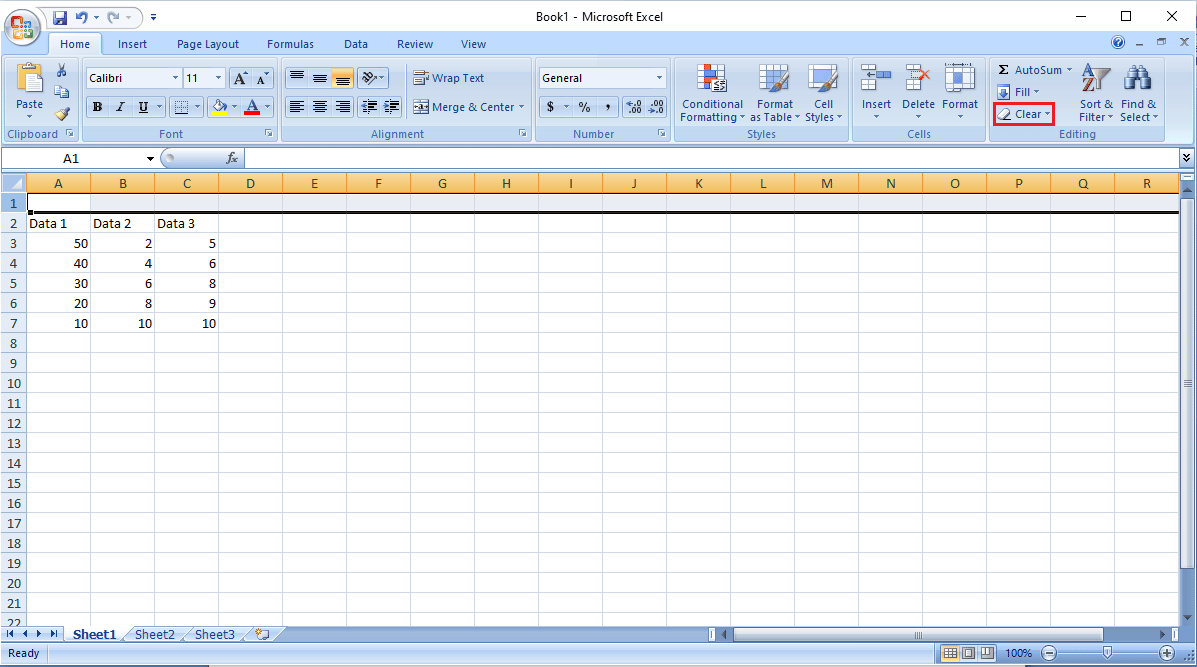Open the Name Box dropdown arrow
The height and width of the screenshot is (667, 1197).
pos(150,159)
